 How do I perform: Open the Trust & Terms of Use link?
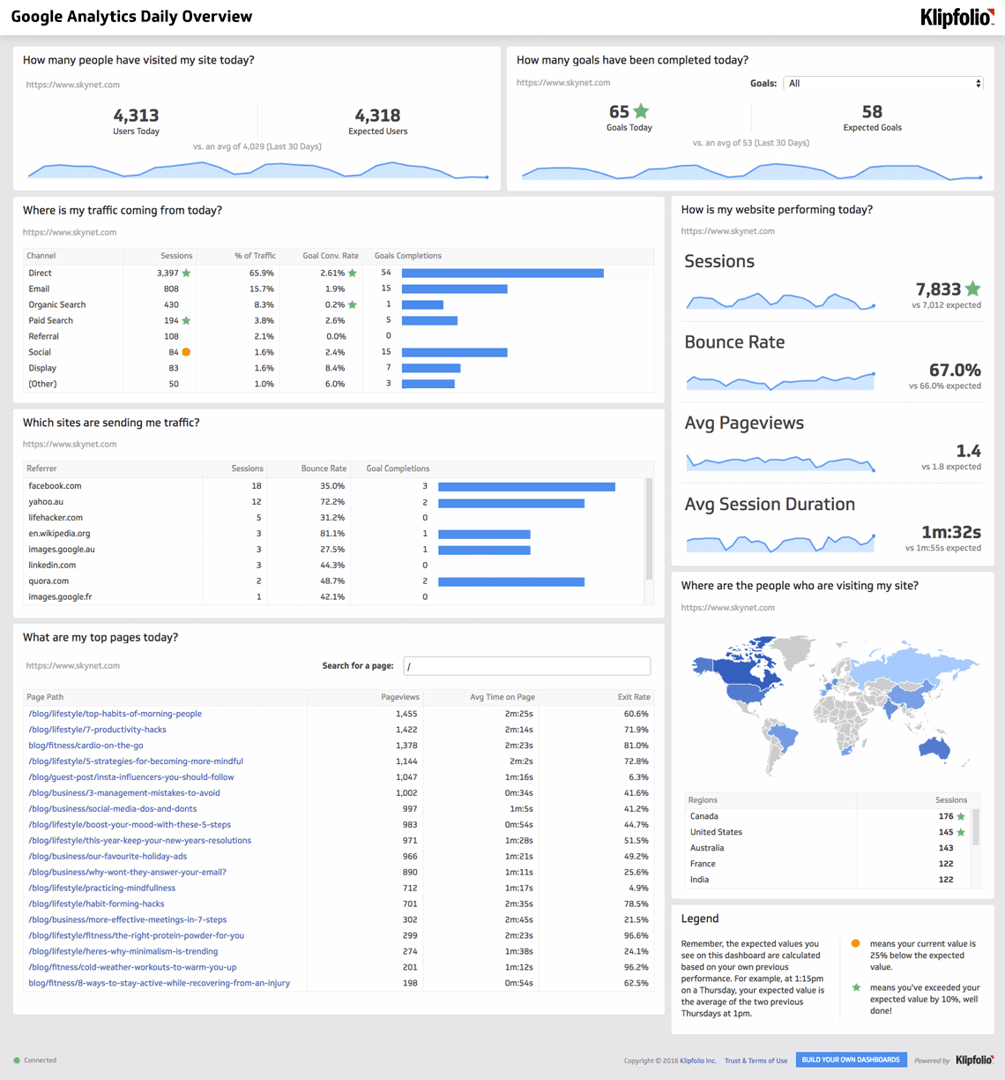[x=756, y=1059]
